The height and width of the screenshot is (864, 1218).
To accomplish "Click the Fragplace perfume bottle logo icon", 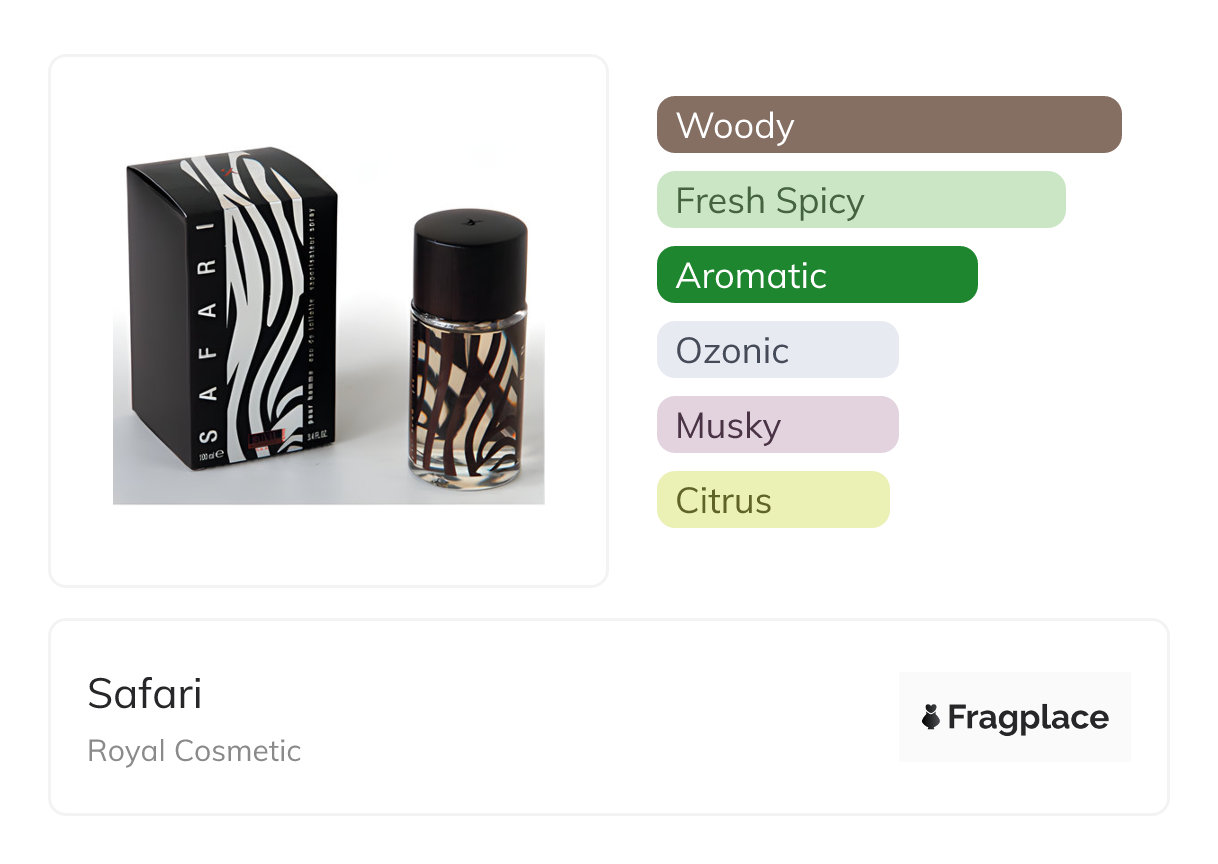I will pyautogui.click(x=931, y=717).
